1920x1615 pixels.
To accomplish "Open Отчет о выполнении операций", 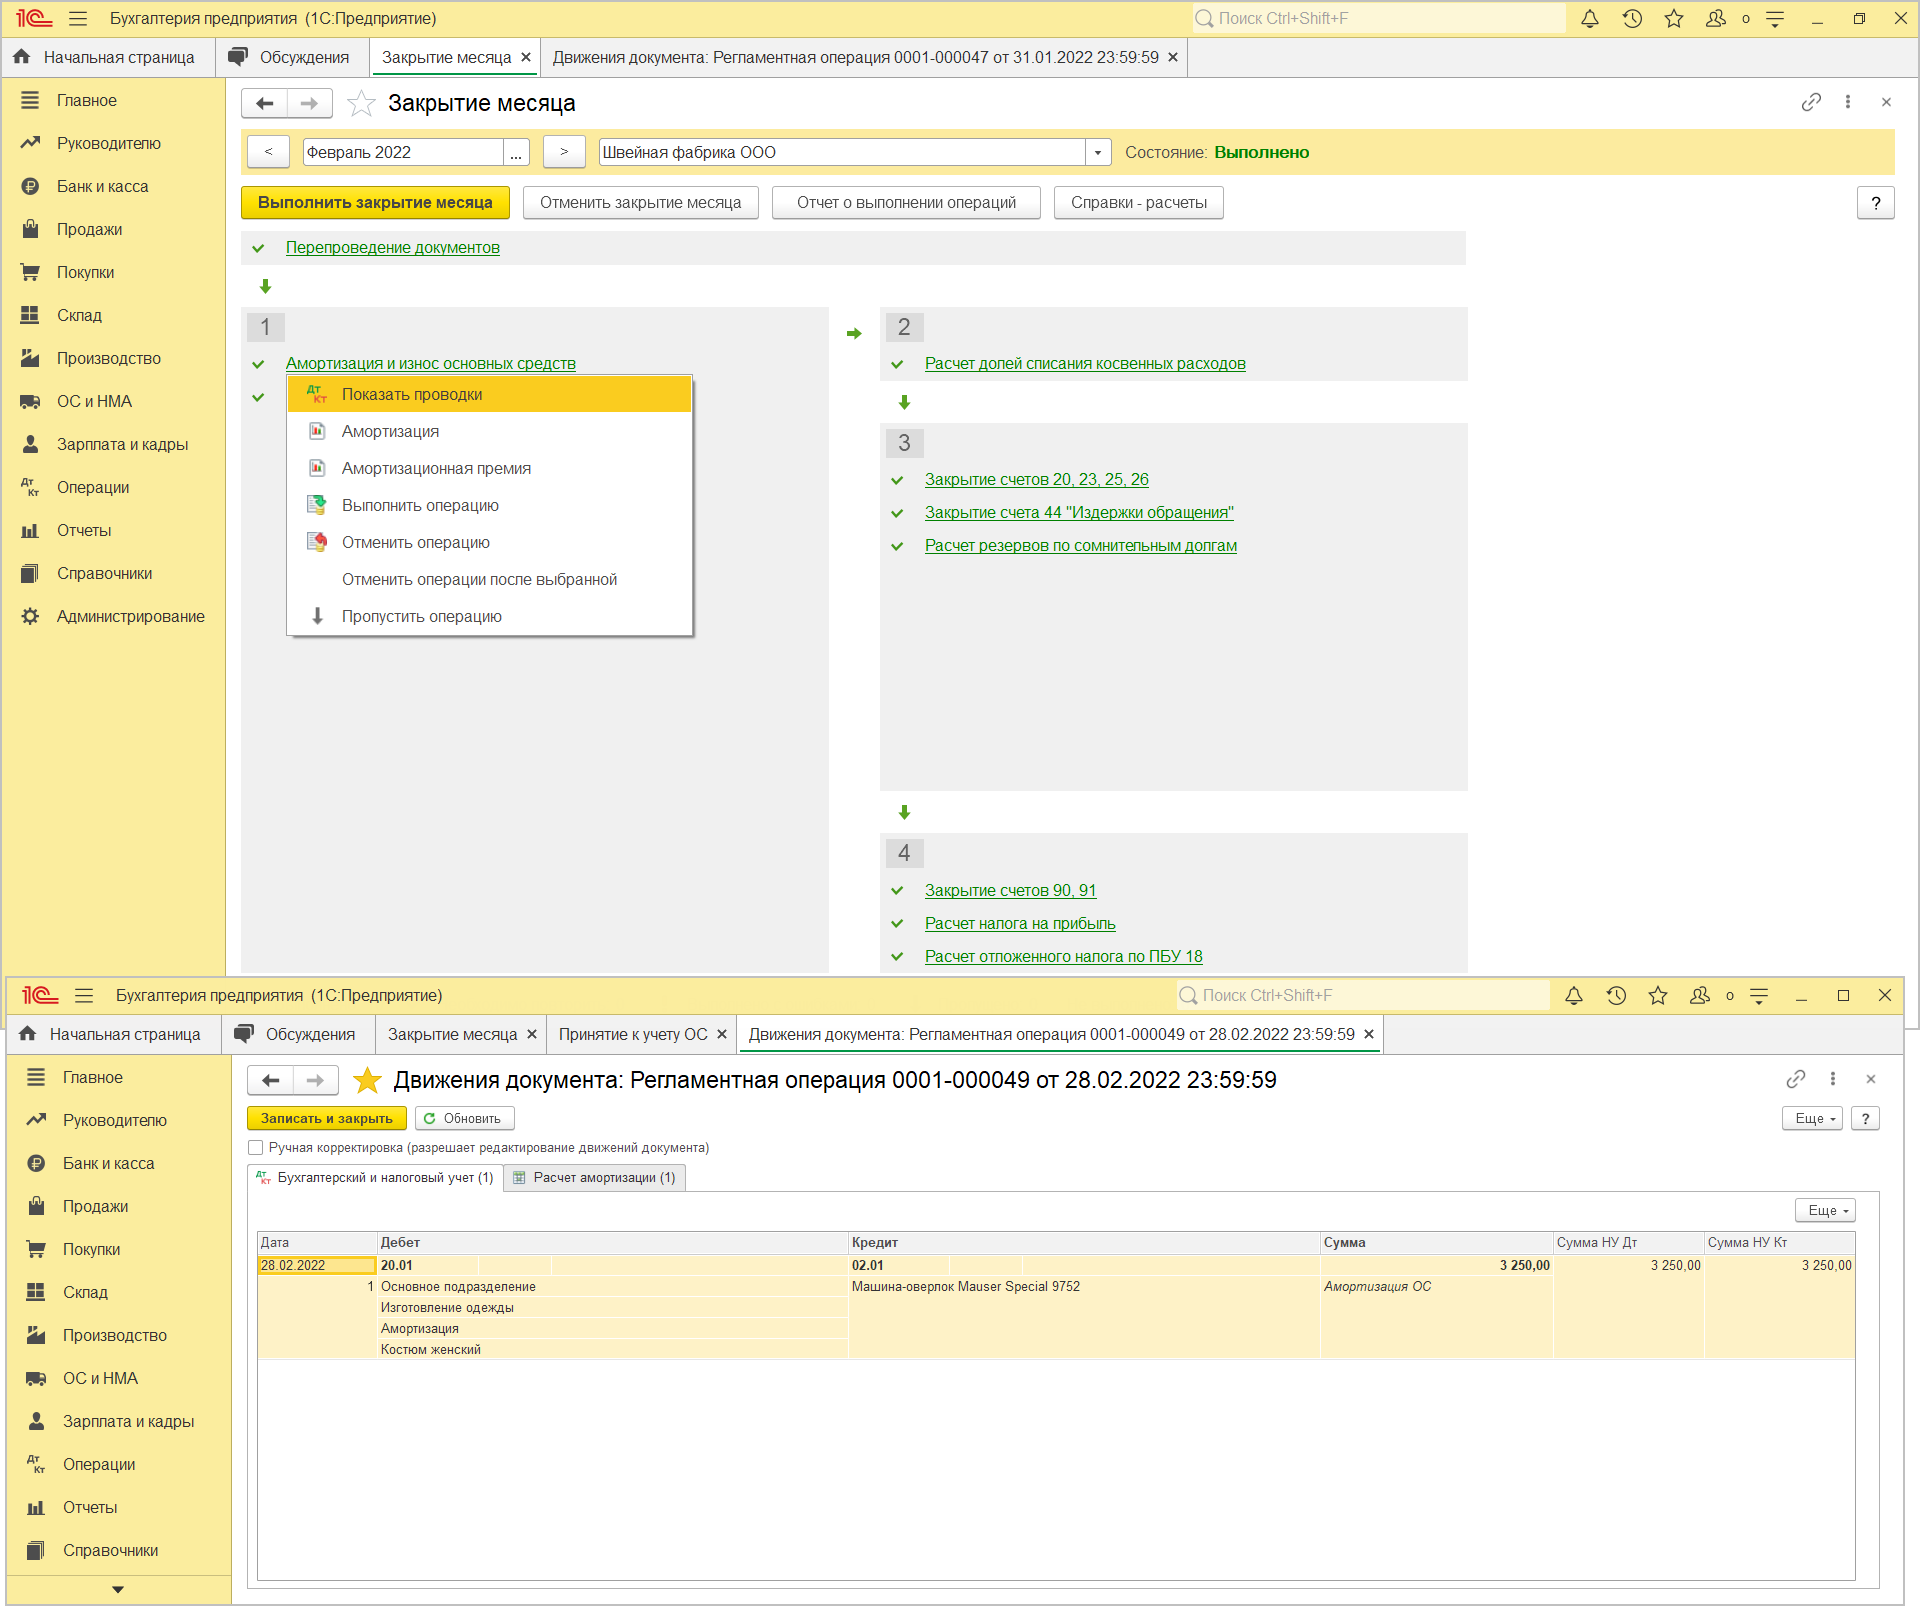I will coord(906,203).
